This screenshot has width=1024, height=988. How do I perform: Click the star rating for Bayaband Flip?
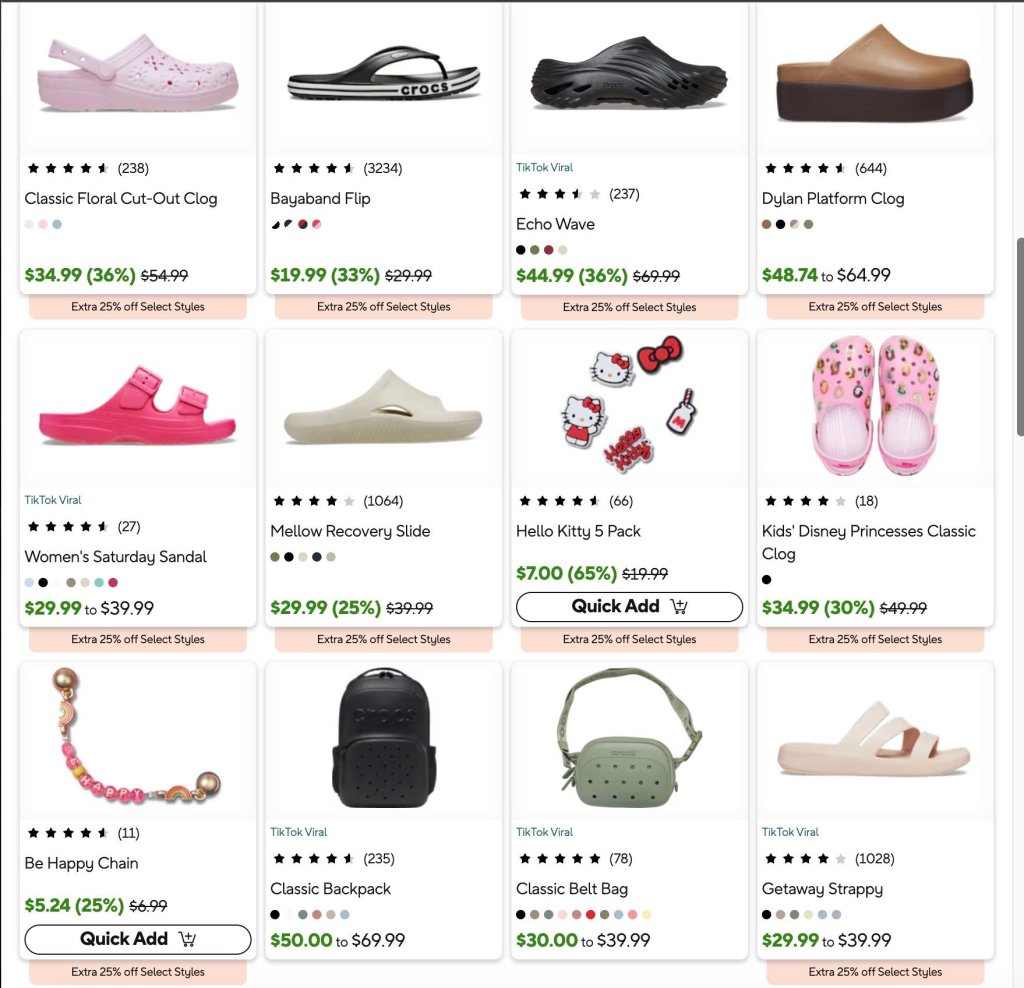click(313, 168)
